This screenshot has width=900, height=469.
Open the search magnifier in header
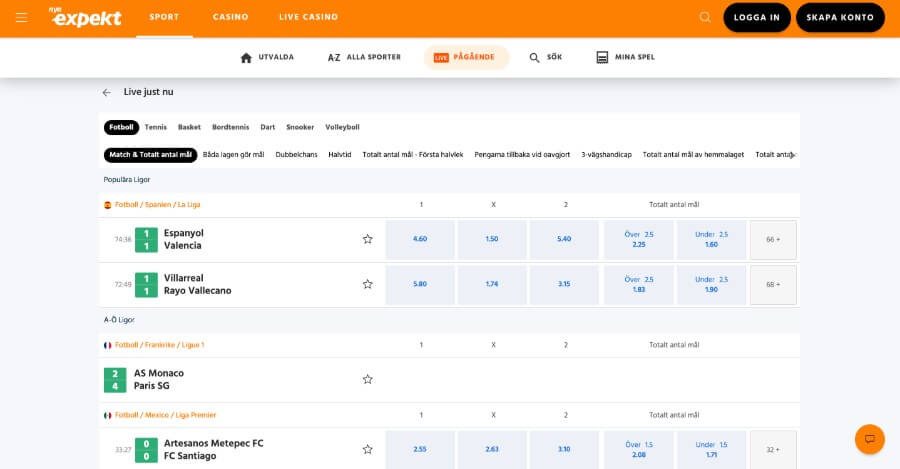coord(705,17)
